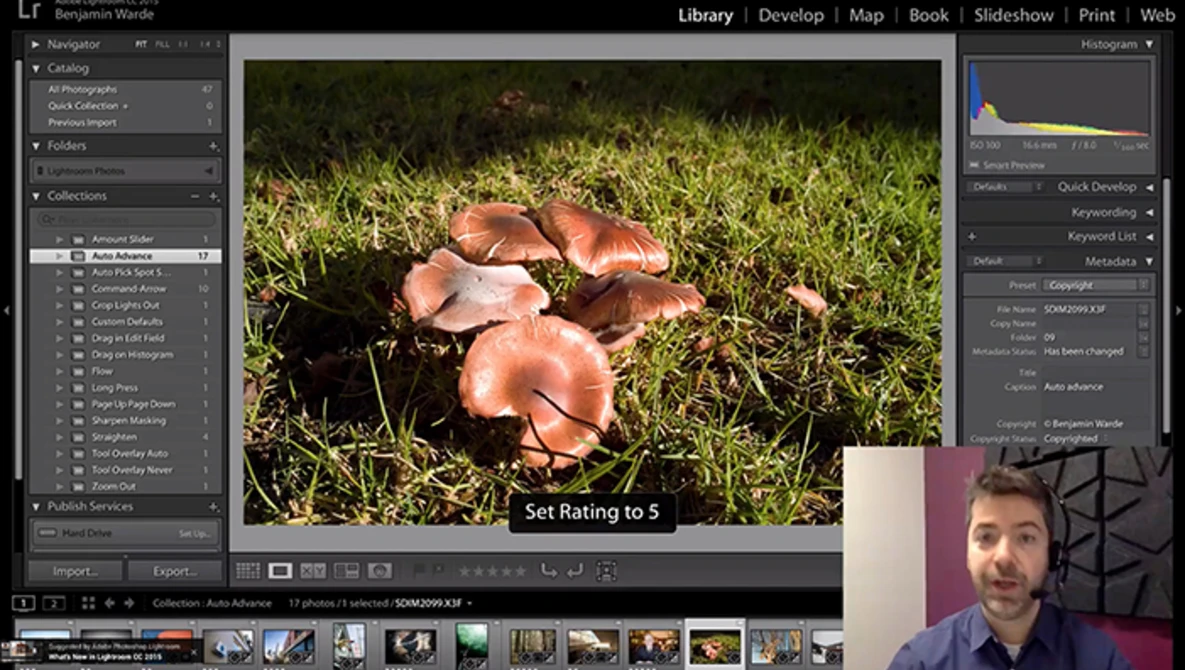Select the Sharpen Masking collection

126,421
